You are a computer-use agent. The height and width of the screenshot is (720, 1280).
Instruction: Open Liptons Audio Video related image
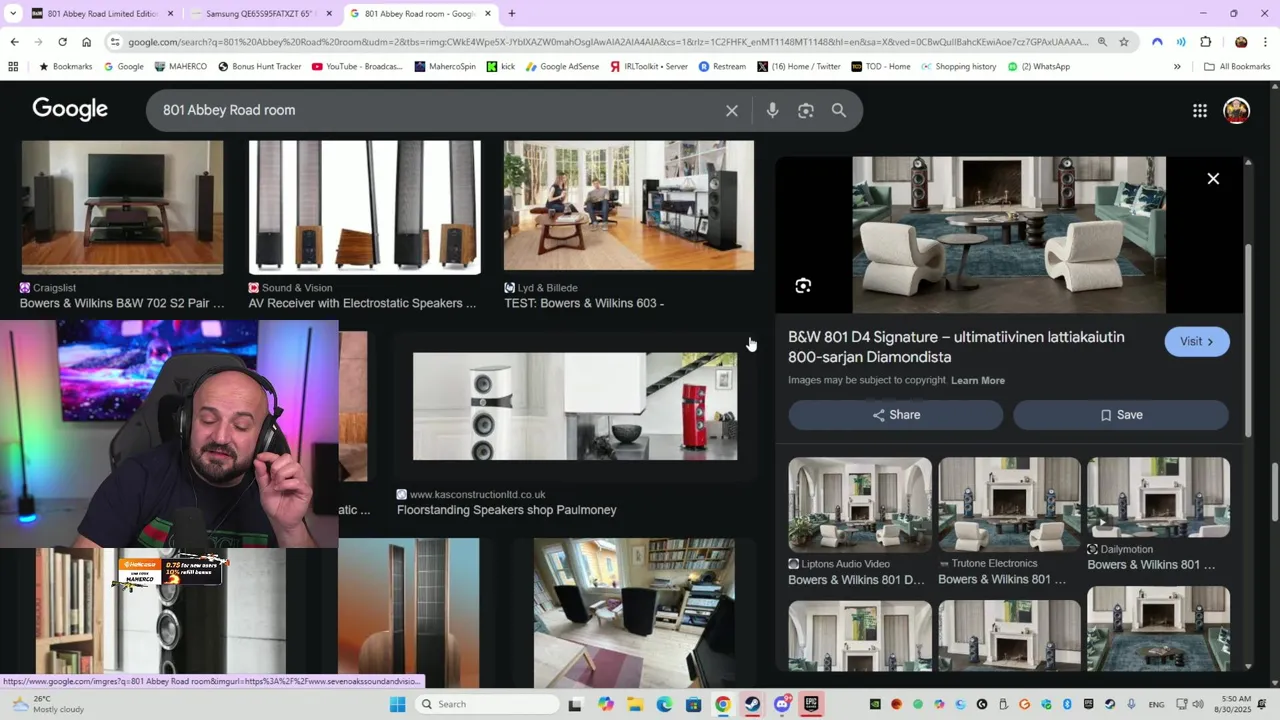click(860, 504)
